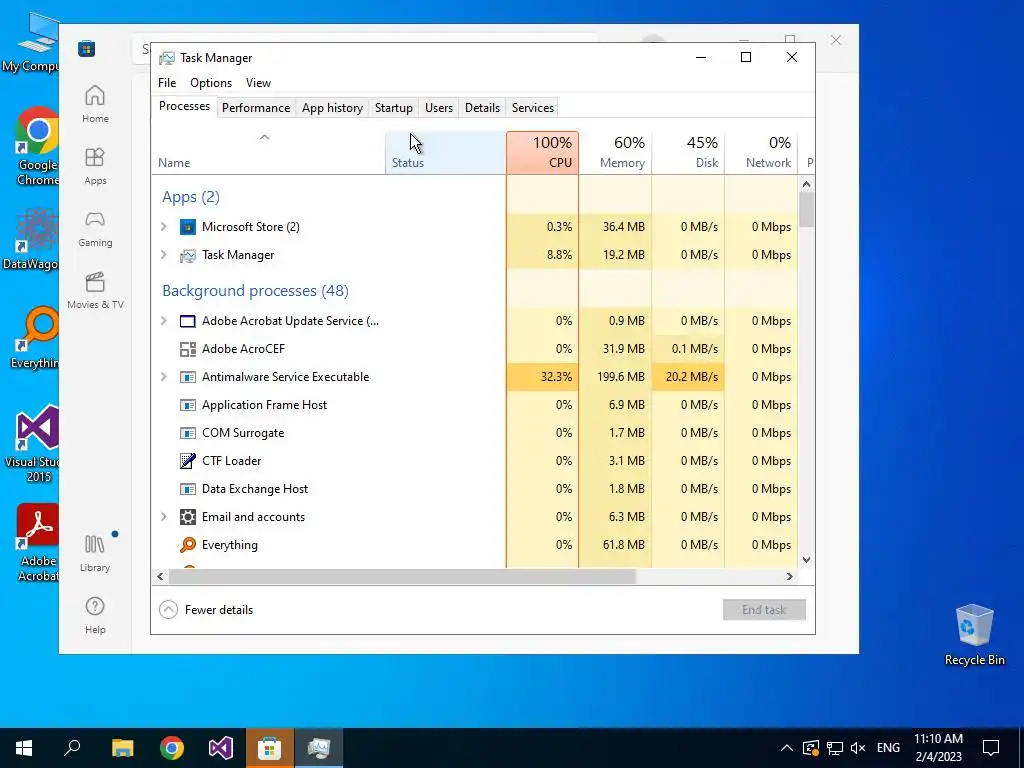The image size is (1024, 768).
Task: Sort by the CPU column header
Action: coord(542,153)
